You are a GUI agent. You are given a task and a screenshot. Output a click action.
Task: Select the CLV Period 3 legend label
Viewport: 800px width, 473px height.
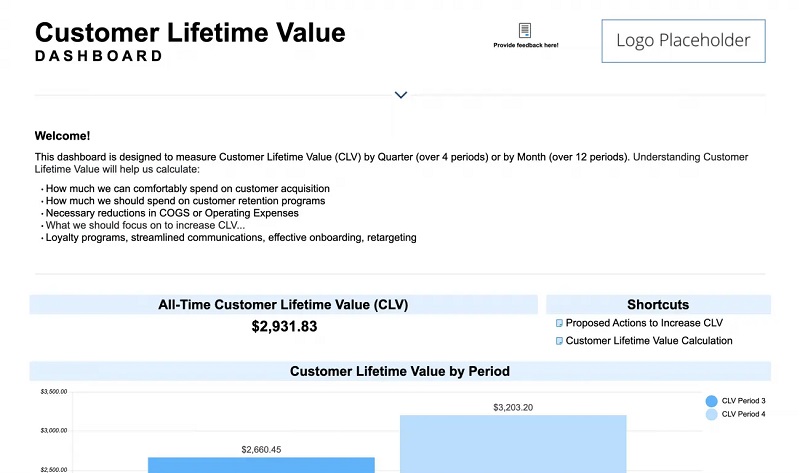click(743, 400)
